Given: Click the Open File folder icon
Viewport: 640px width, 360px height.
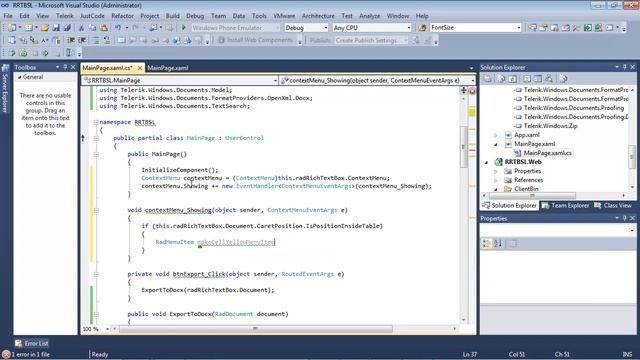Looking at the screenshot, I should pyautogui.click(x=45, y=28).
